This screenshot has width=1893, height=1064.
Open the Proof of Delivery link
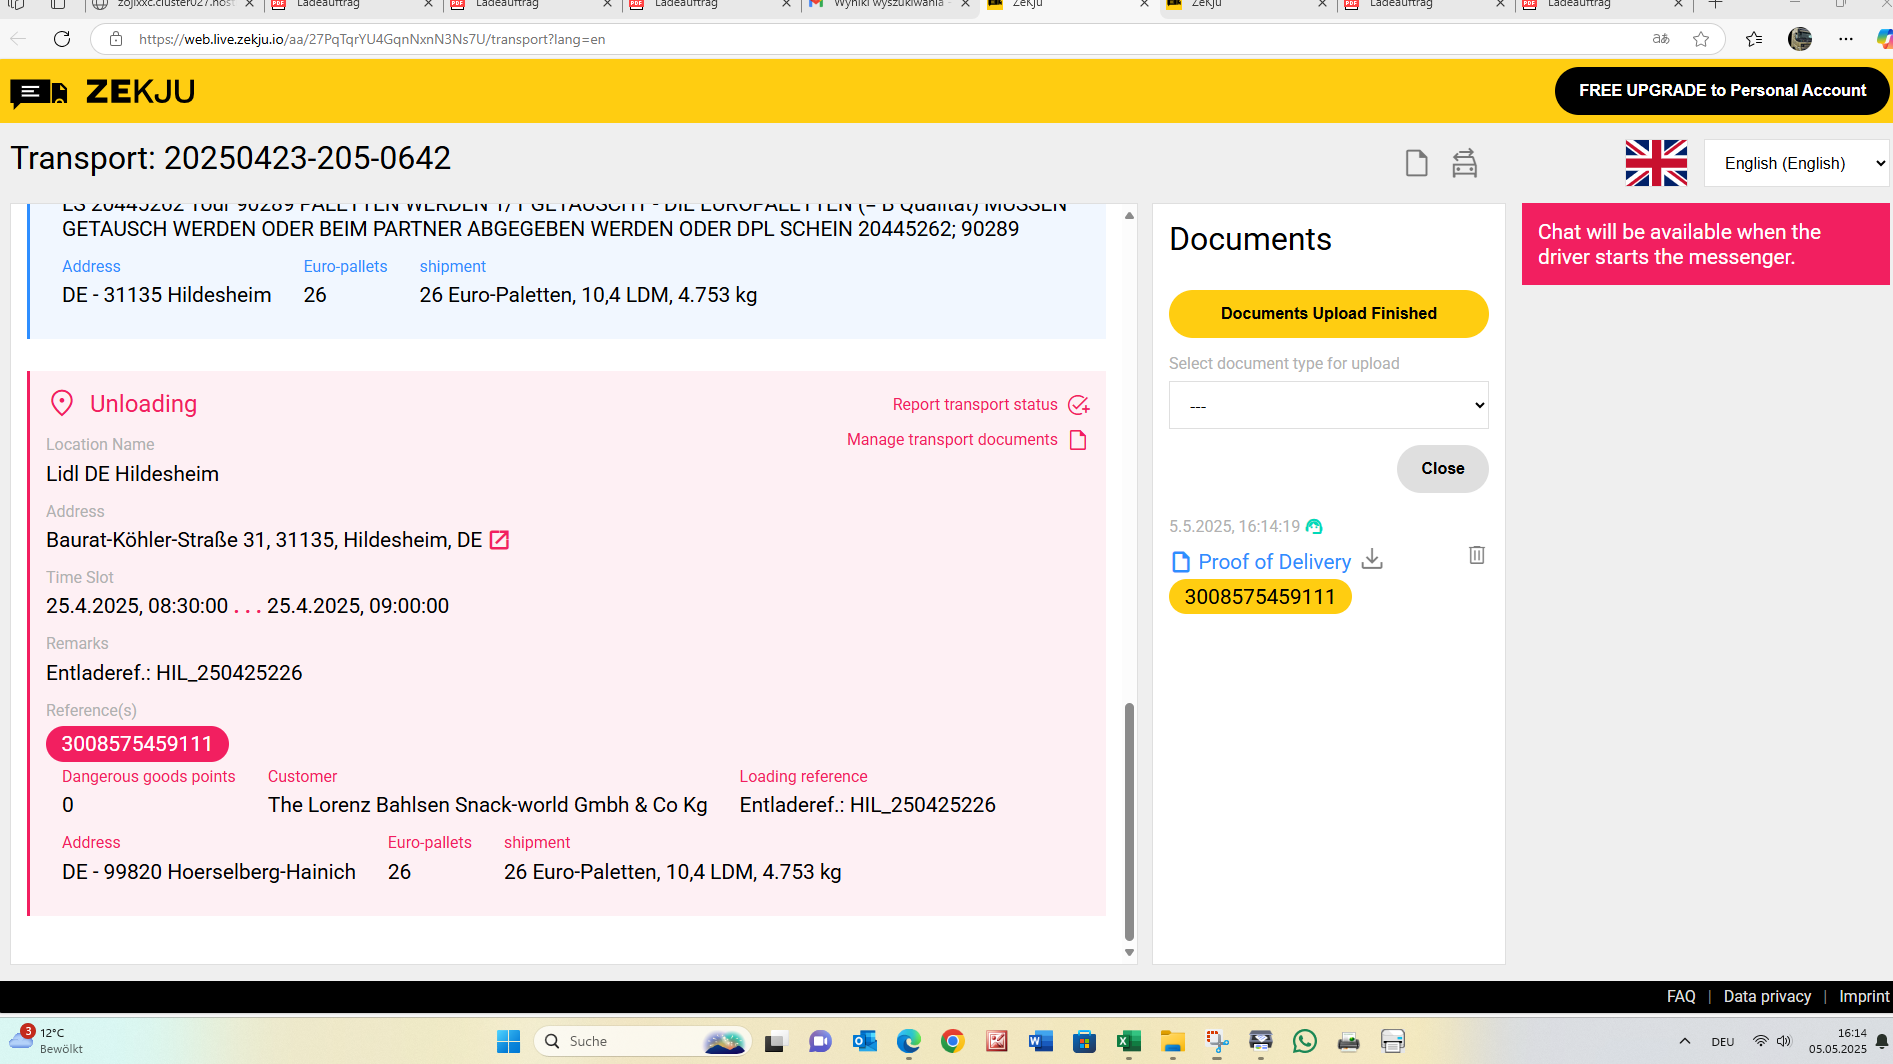1274,562
